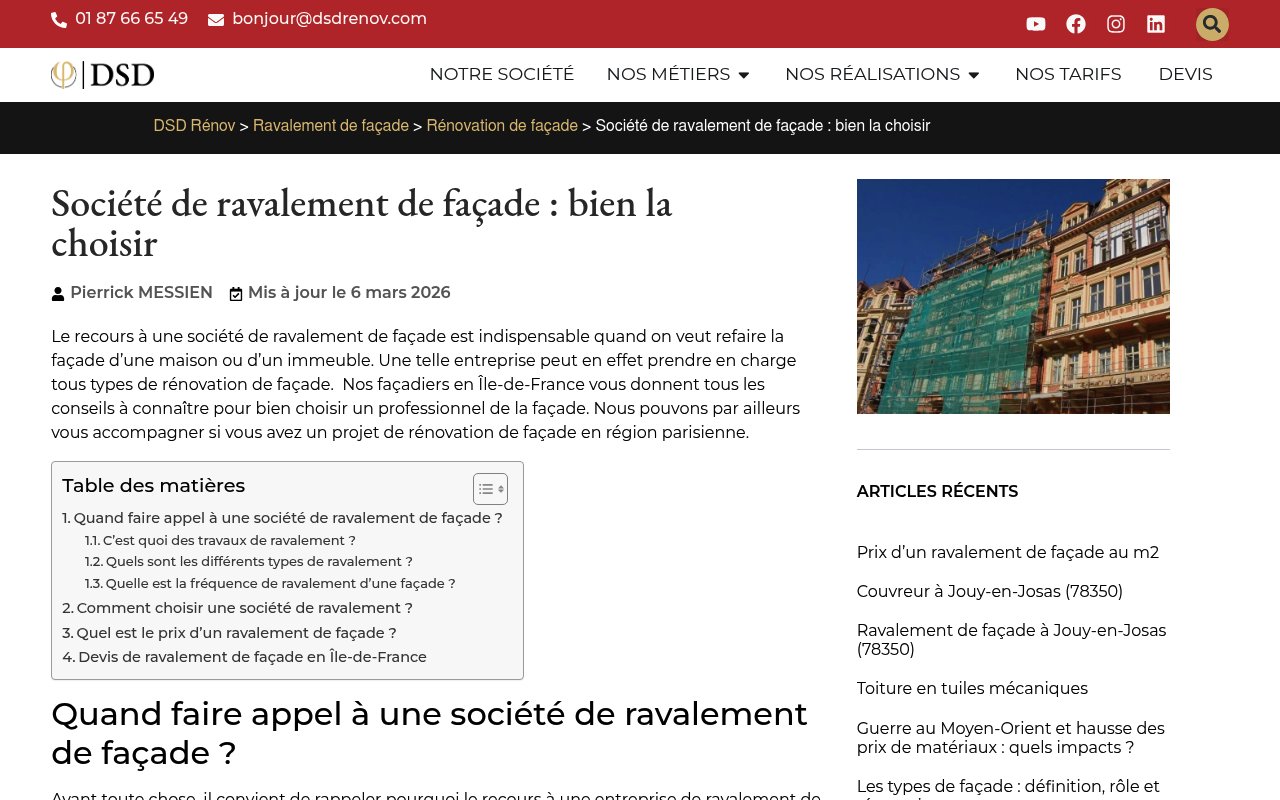1280x800 pixels.
Task: Click the current page breadcrumb text
Action: point(763,126)
